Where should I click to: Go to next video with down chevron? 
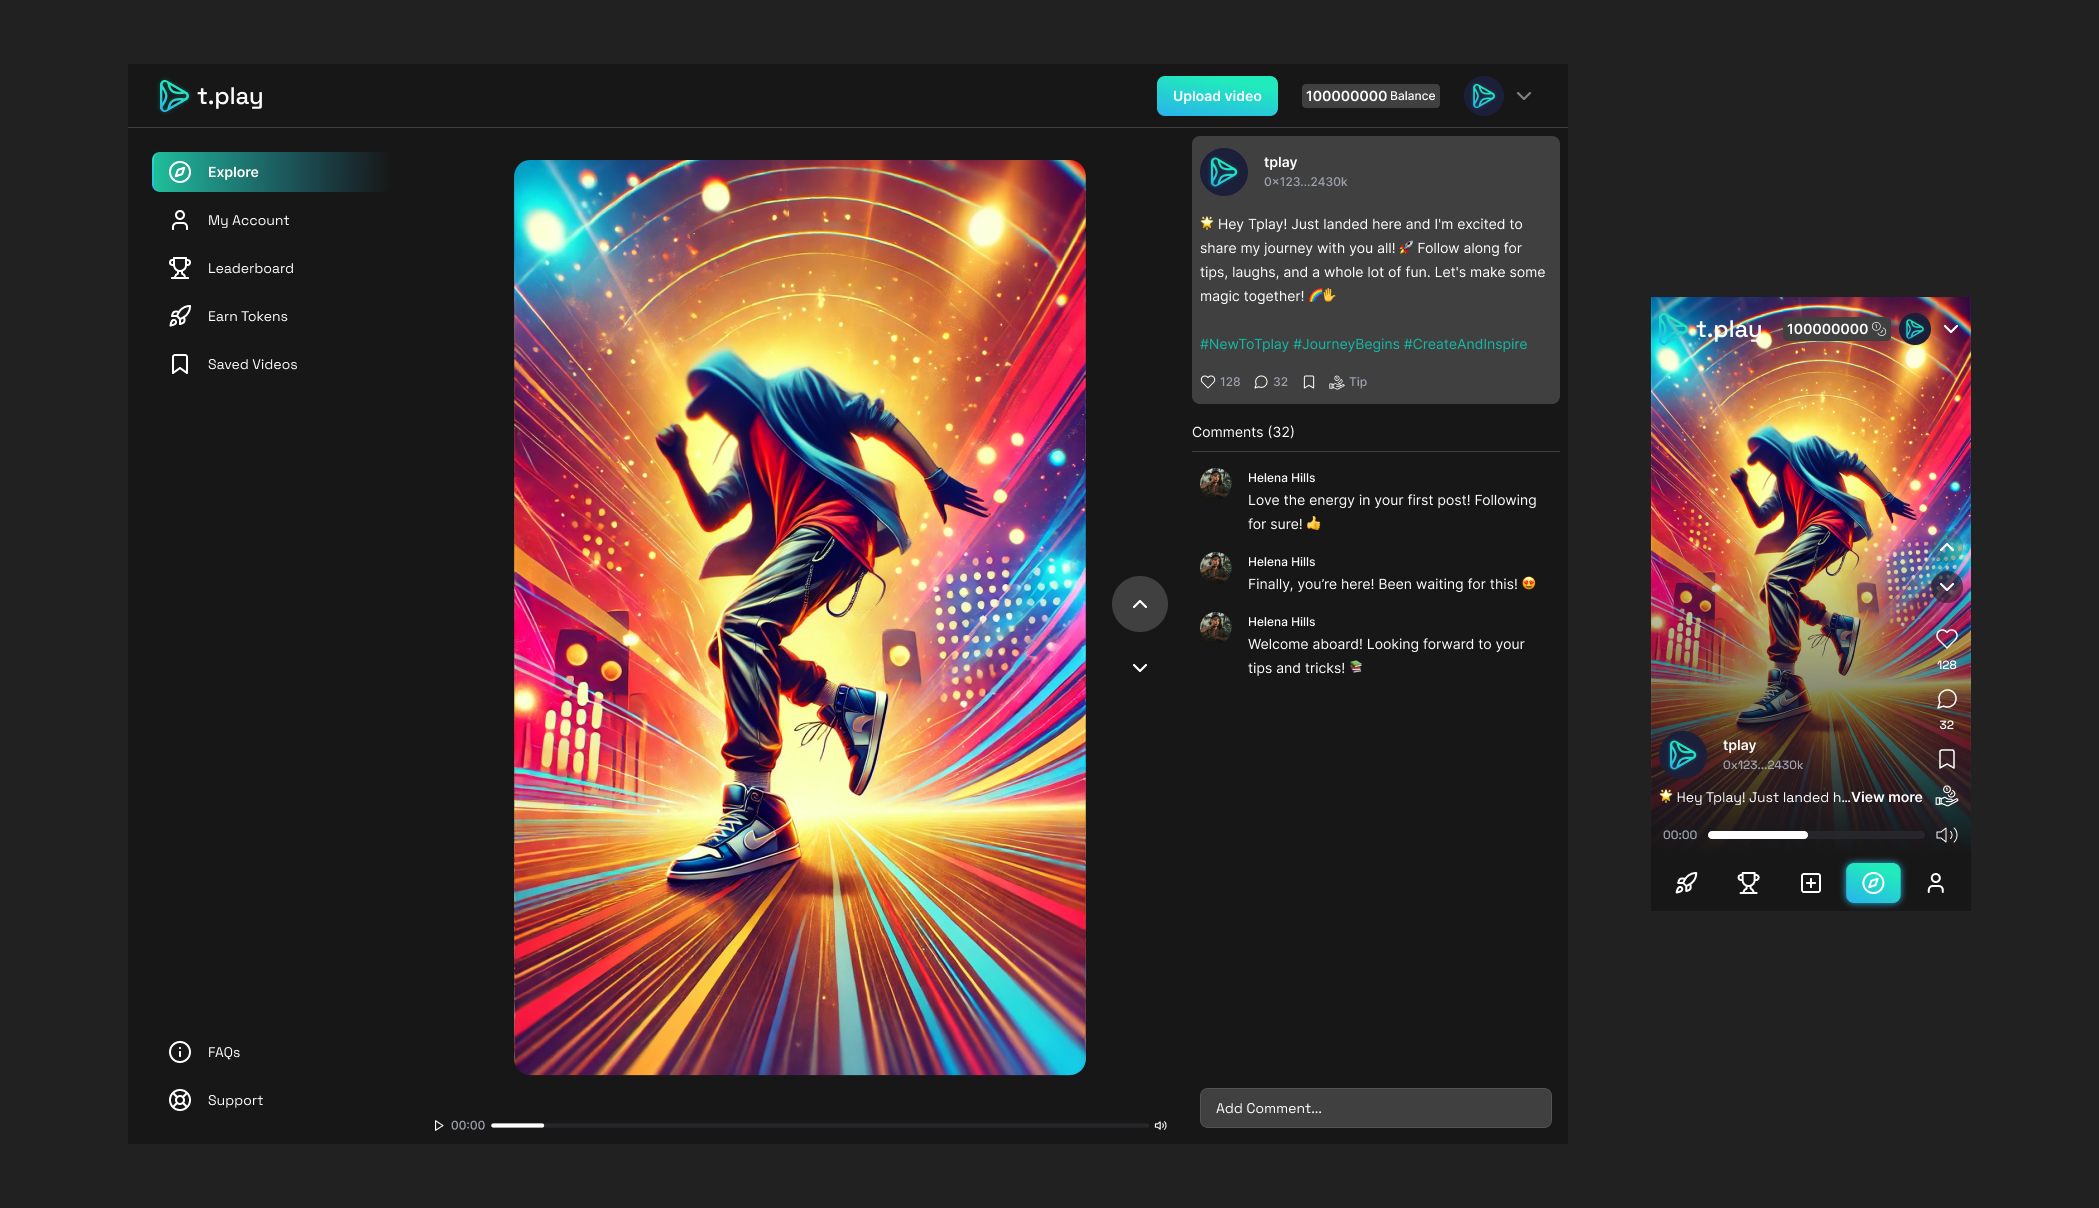click(1139, 668)
